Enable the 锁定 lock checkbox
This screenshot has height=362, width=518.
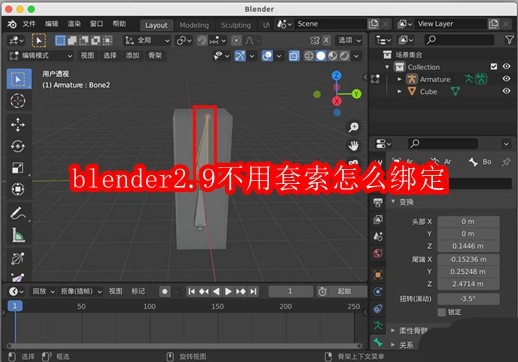[x=441, y=312]
